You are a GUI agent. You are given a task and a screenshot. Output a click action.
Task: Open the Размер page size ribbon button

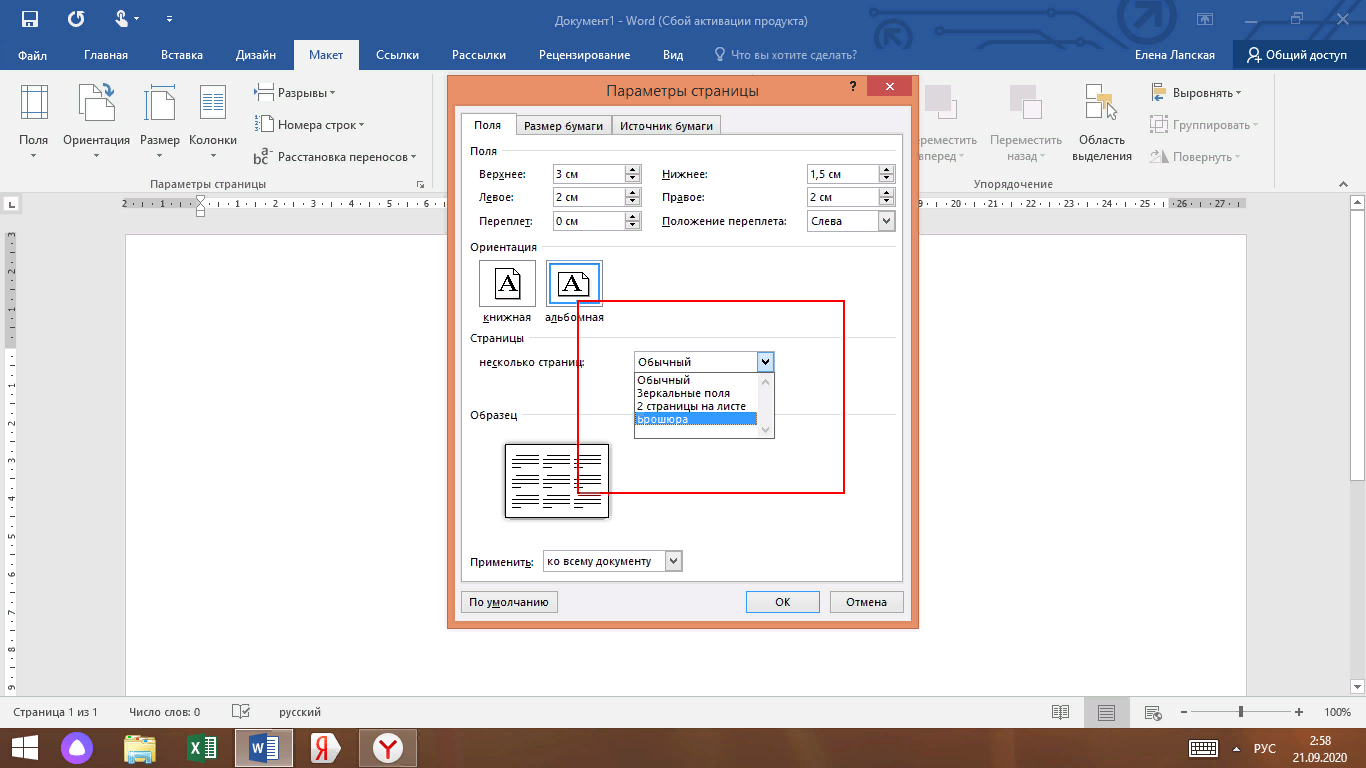click(159, 120)
